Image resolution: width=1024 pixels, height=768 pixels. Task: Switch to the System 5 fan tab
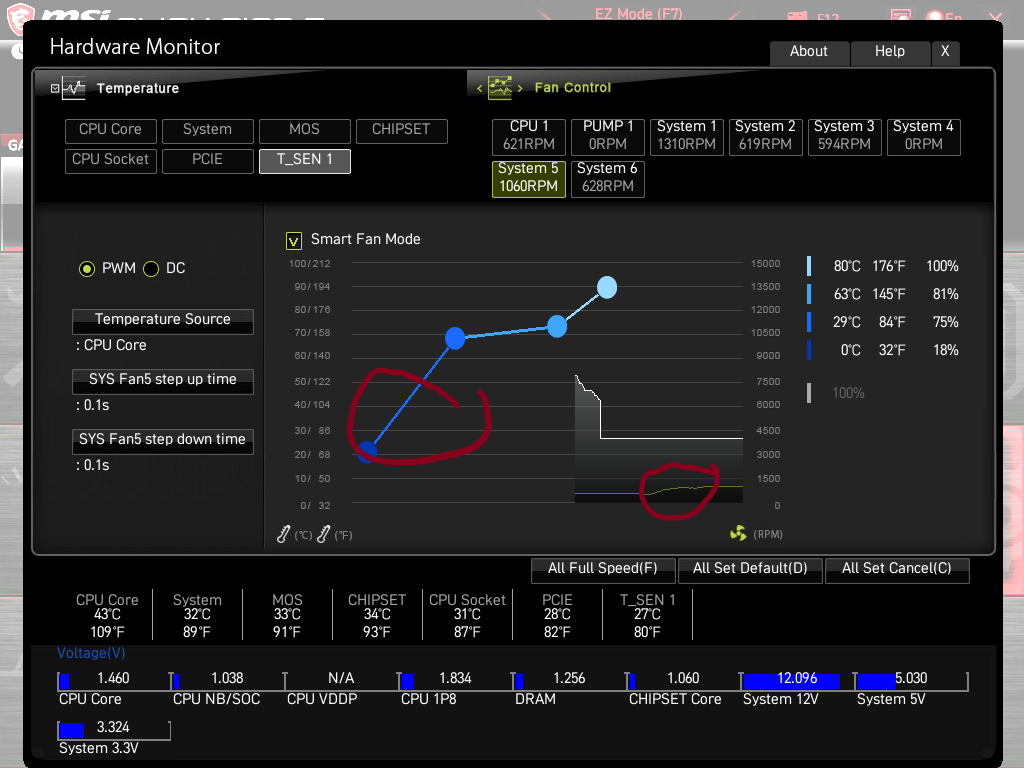coord(529,178)
